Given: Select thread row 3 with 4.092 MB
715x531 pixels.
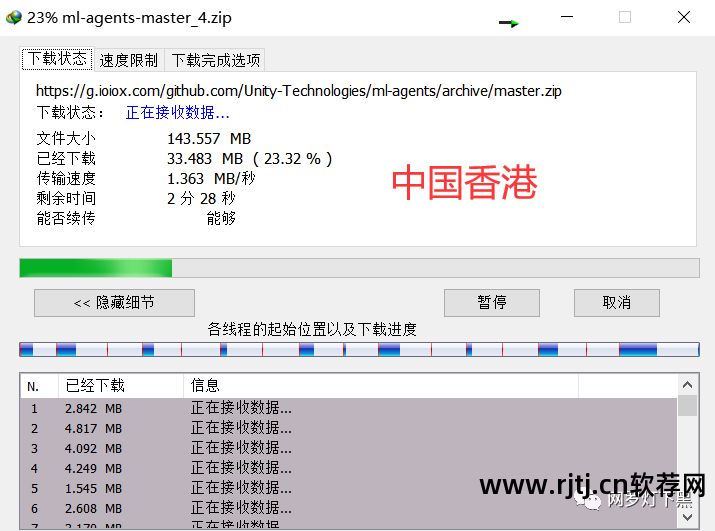Looking at the screenshot, I should [x=349, y=448].
